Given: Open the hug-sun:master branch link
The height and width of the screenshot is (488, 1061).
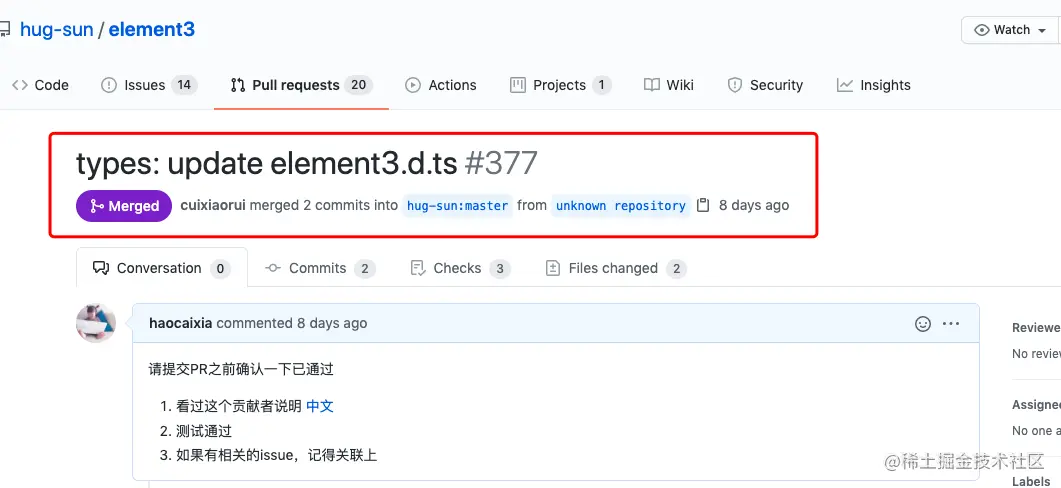Looking at the screenshot, I should click(457, 206).
